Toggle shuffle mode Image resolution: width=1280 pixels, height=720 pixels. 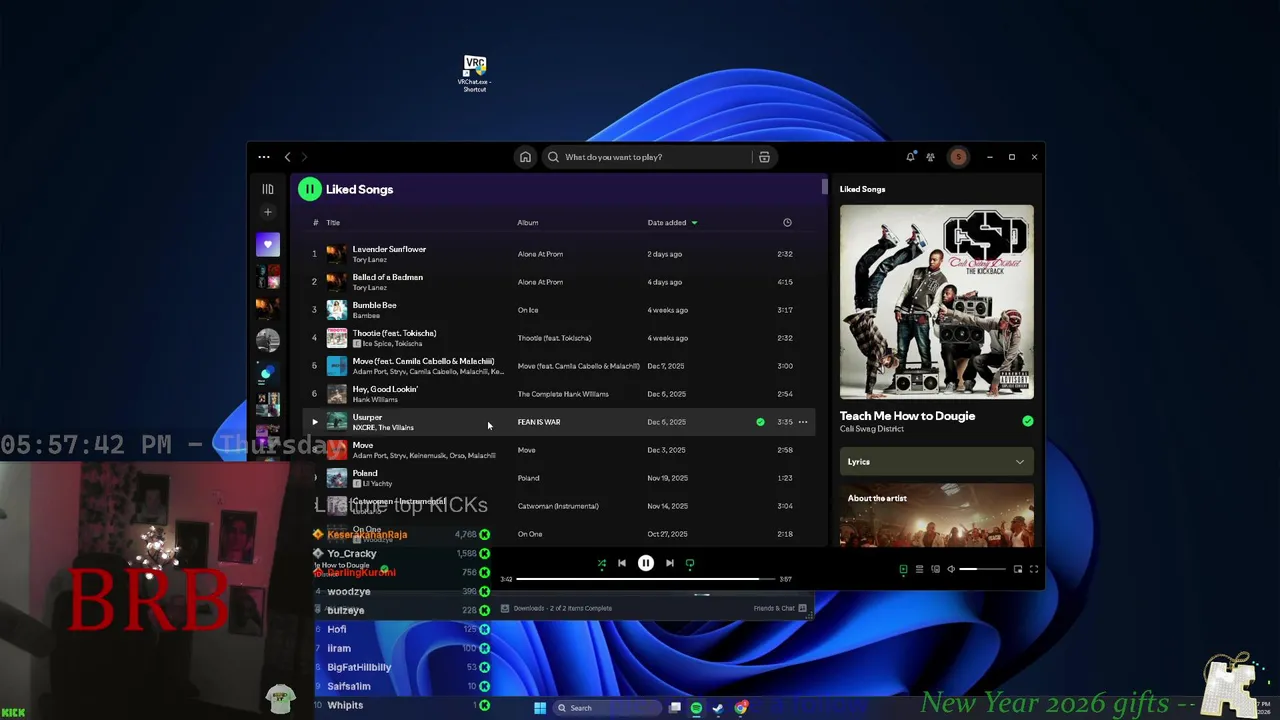point(602,564)
